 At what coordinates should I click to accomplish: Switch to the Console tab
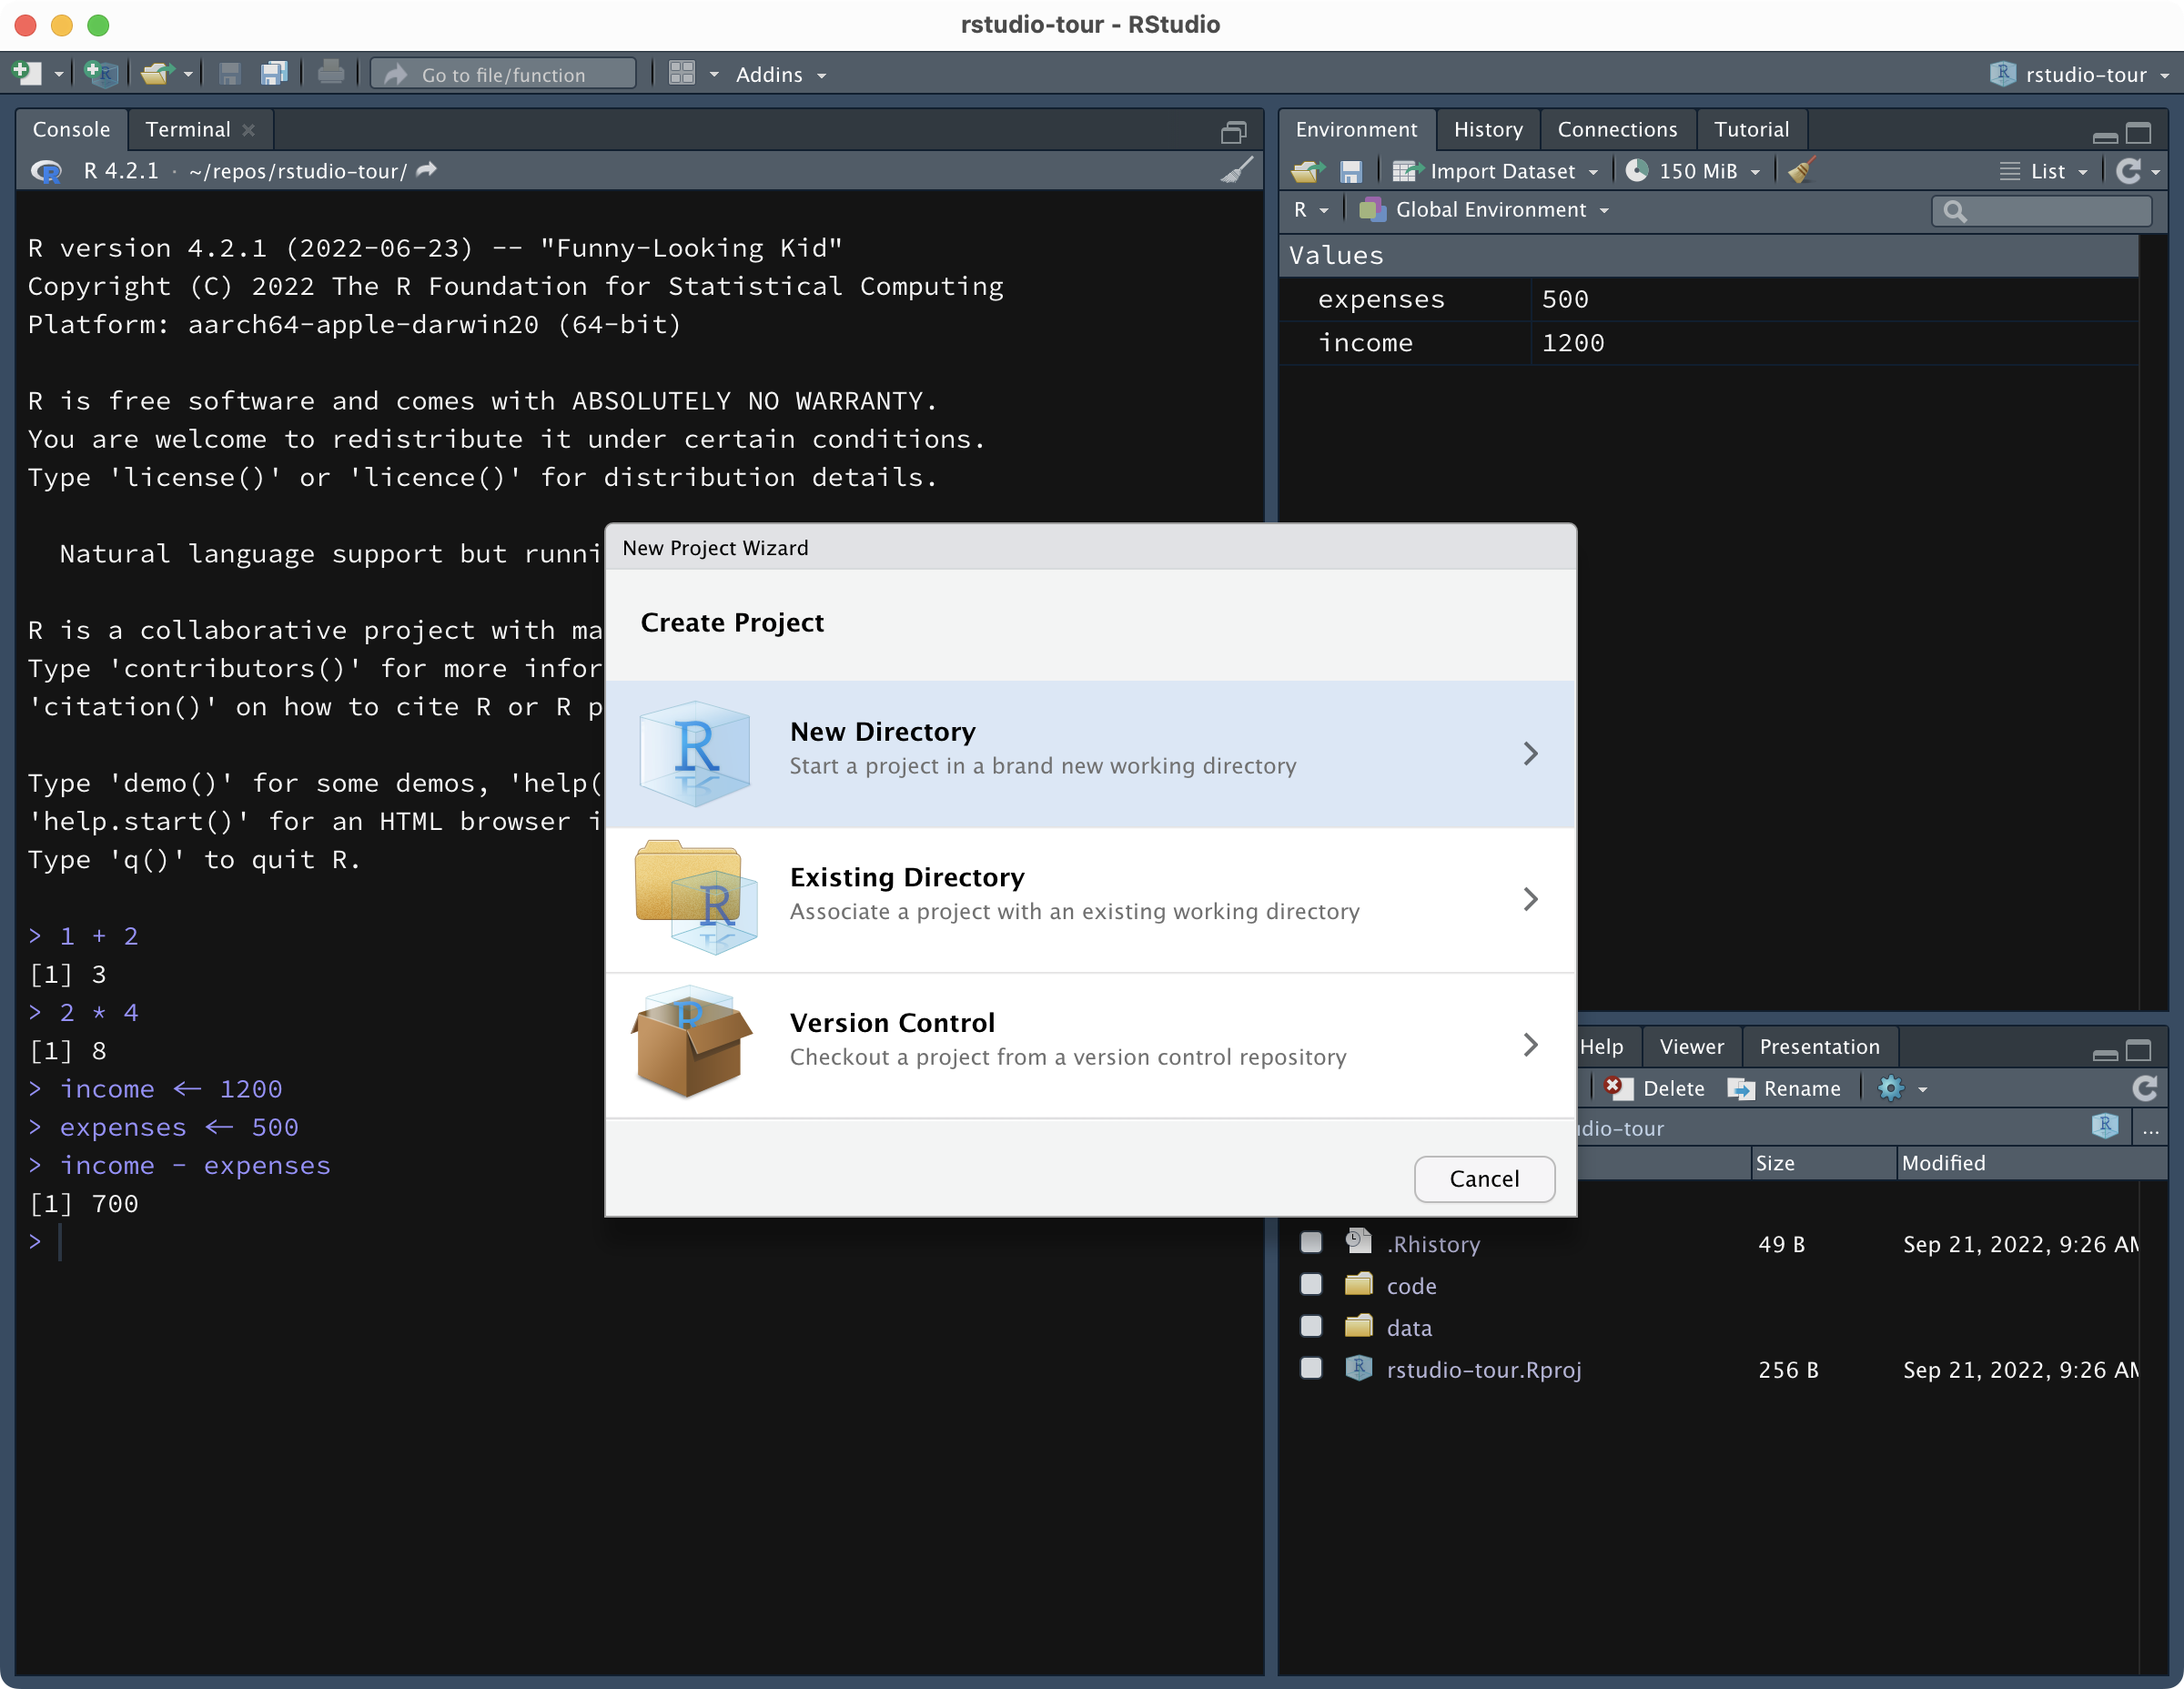(x=71, y=130)
